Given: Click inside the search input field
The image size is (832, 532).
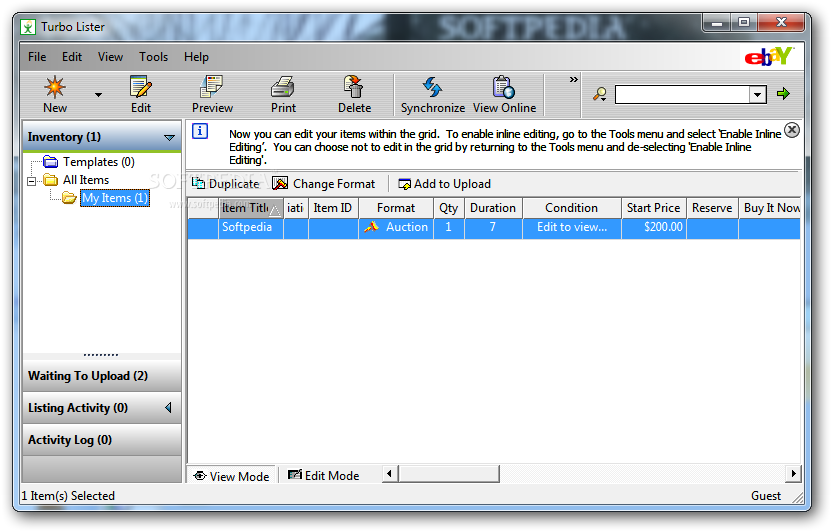Looking at the screenshot, I should coord(682,95).
